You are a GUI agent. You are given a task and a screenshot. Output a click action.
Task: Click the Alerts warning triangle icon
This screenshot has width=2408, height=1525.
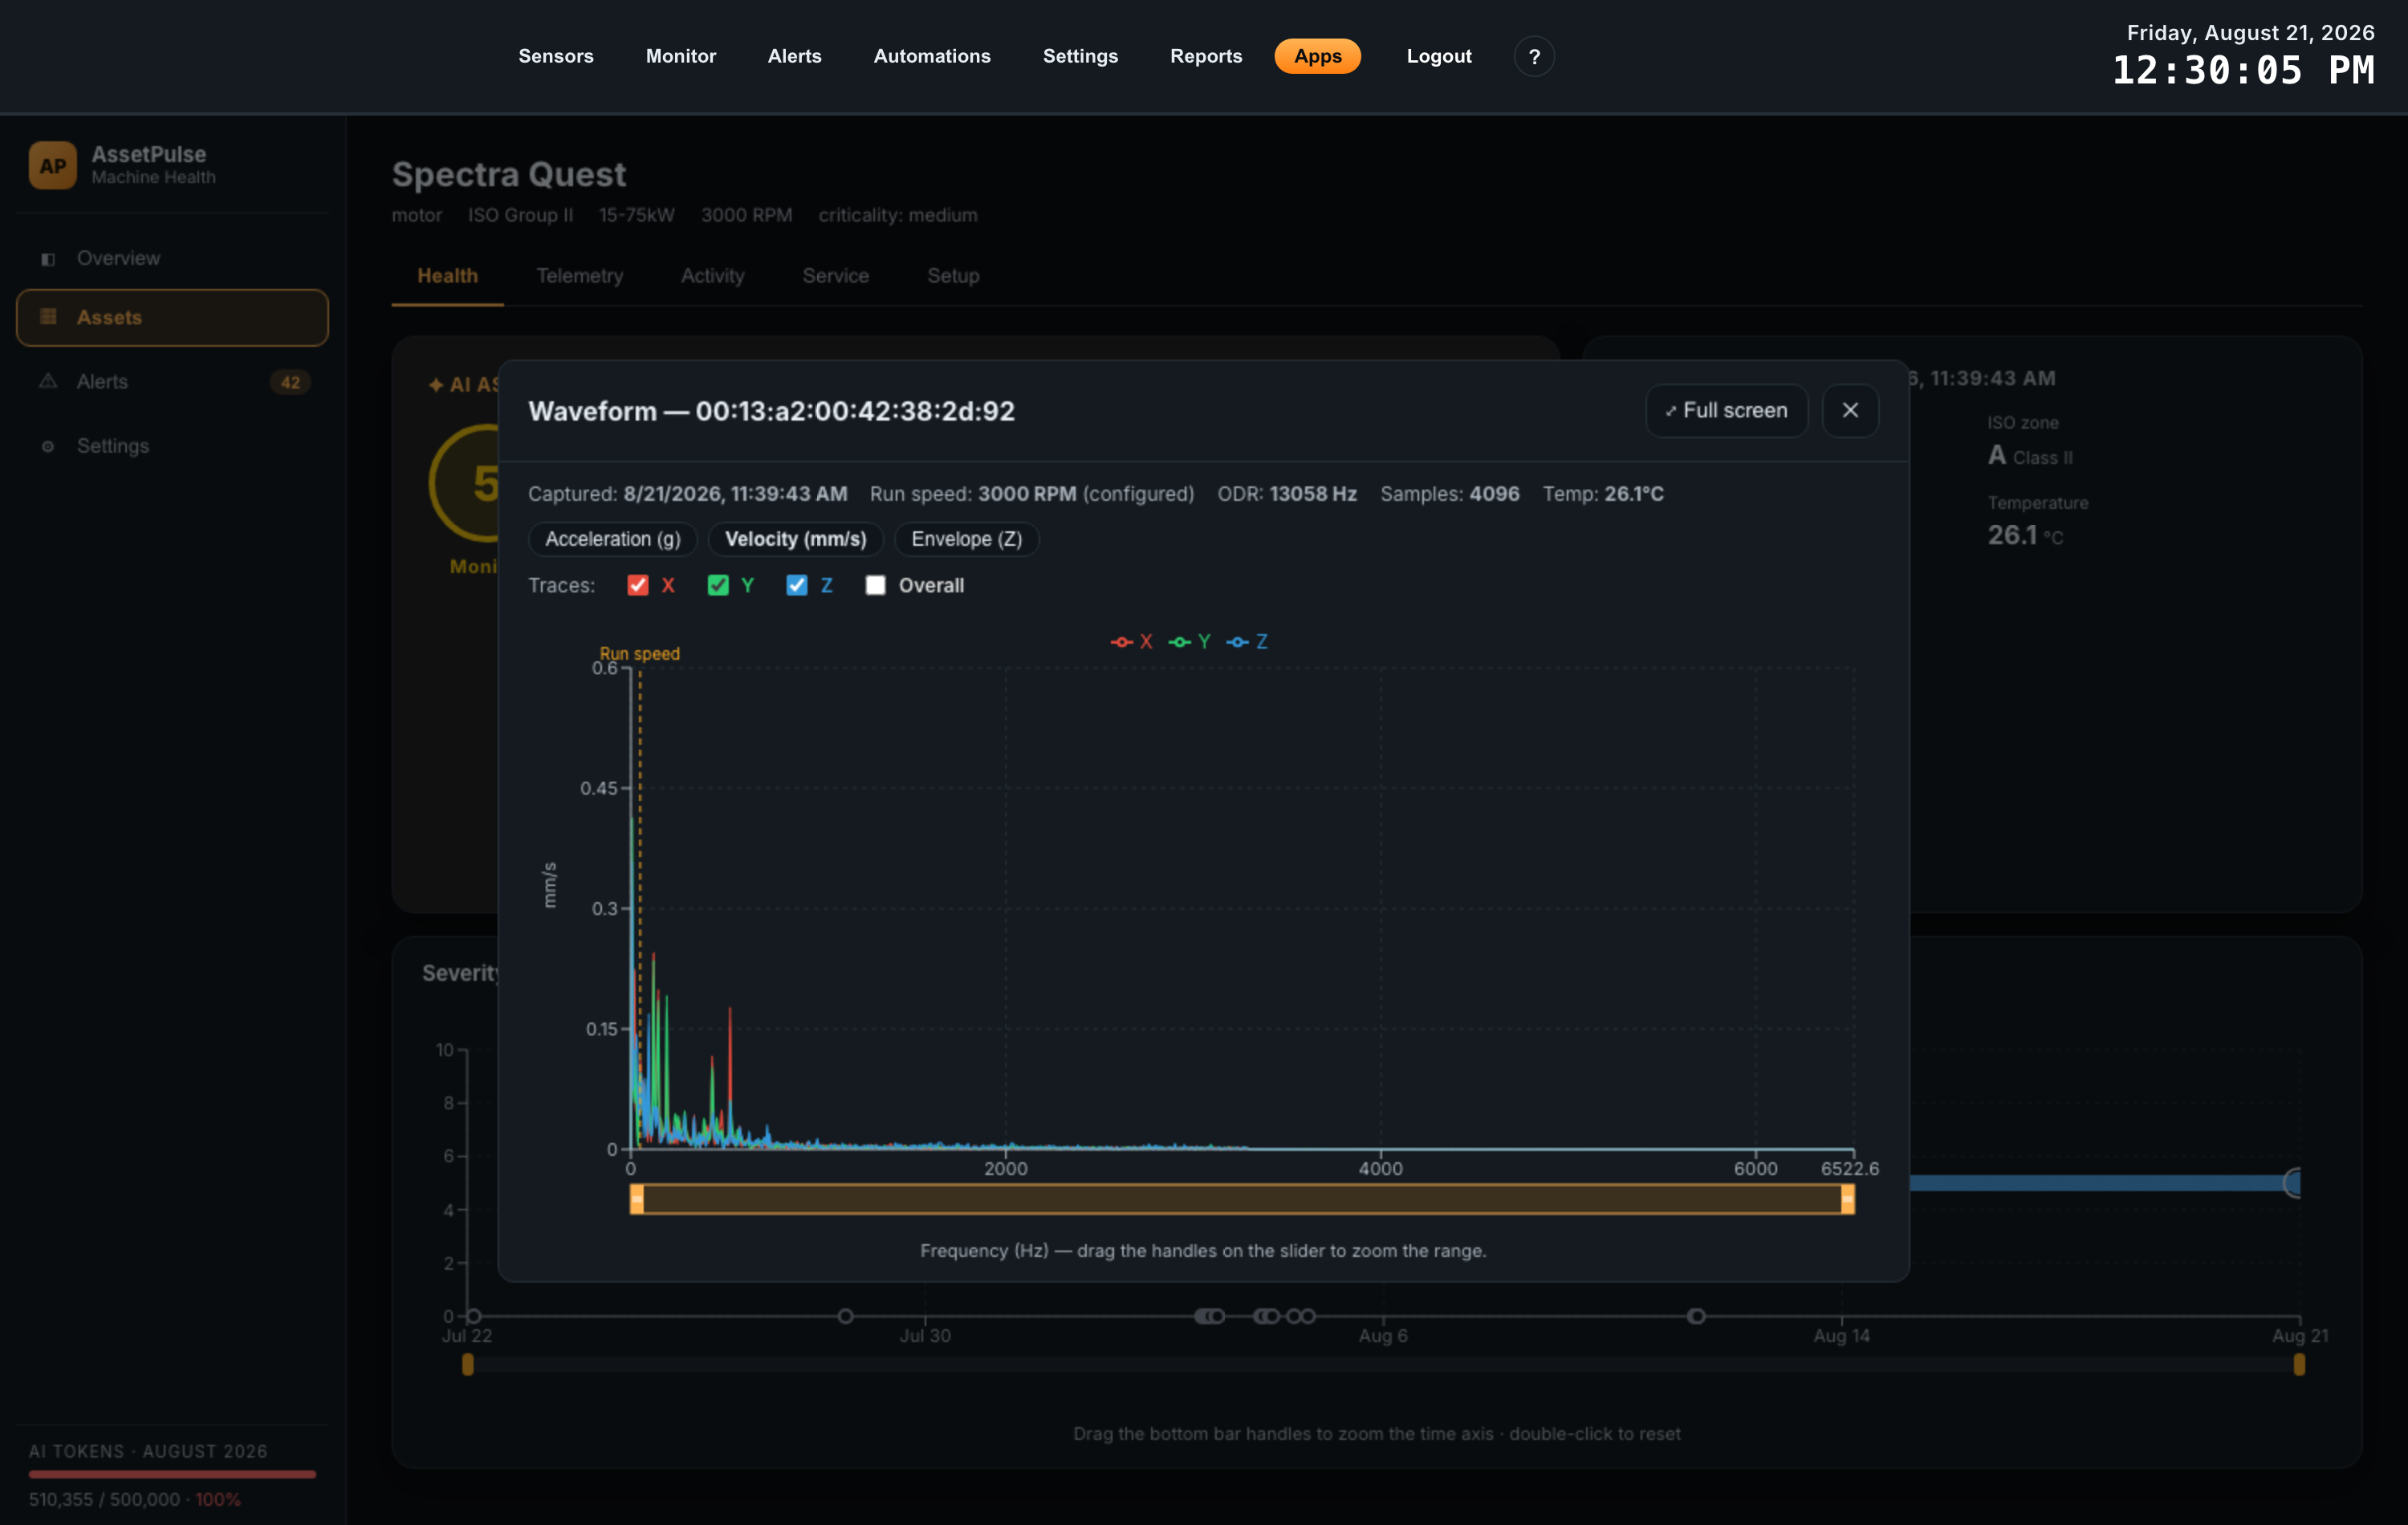(48, 381)
